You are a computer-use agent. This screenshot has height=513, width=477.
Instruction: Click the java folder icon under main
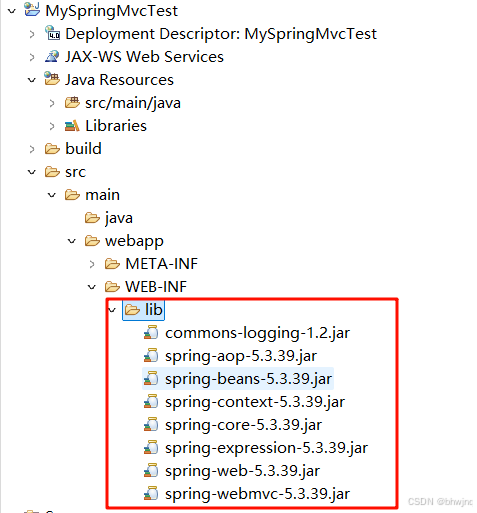click(92, 218)
